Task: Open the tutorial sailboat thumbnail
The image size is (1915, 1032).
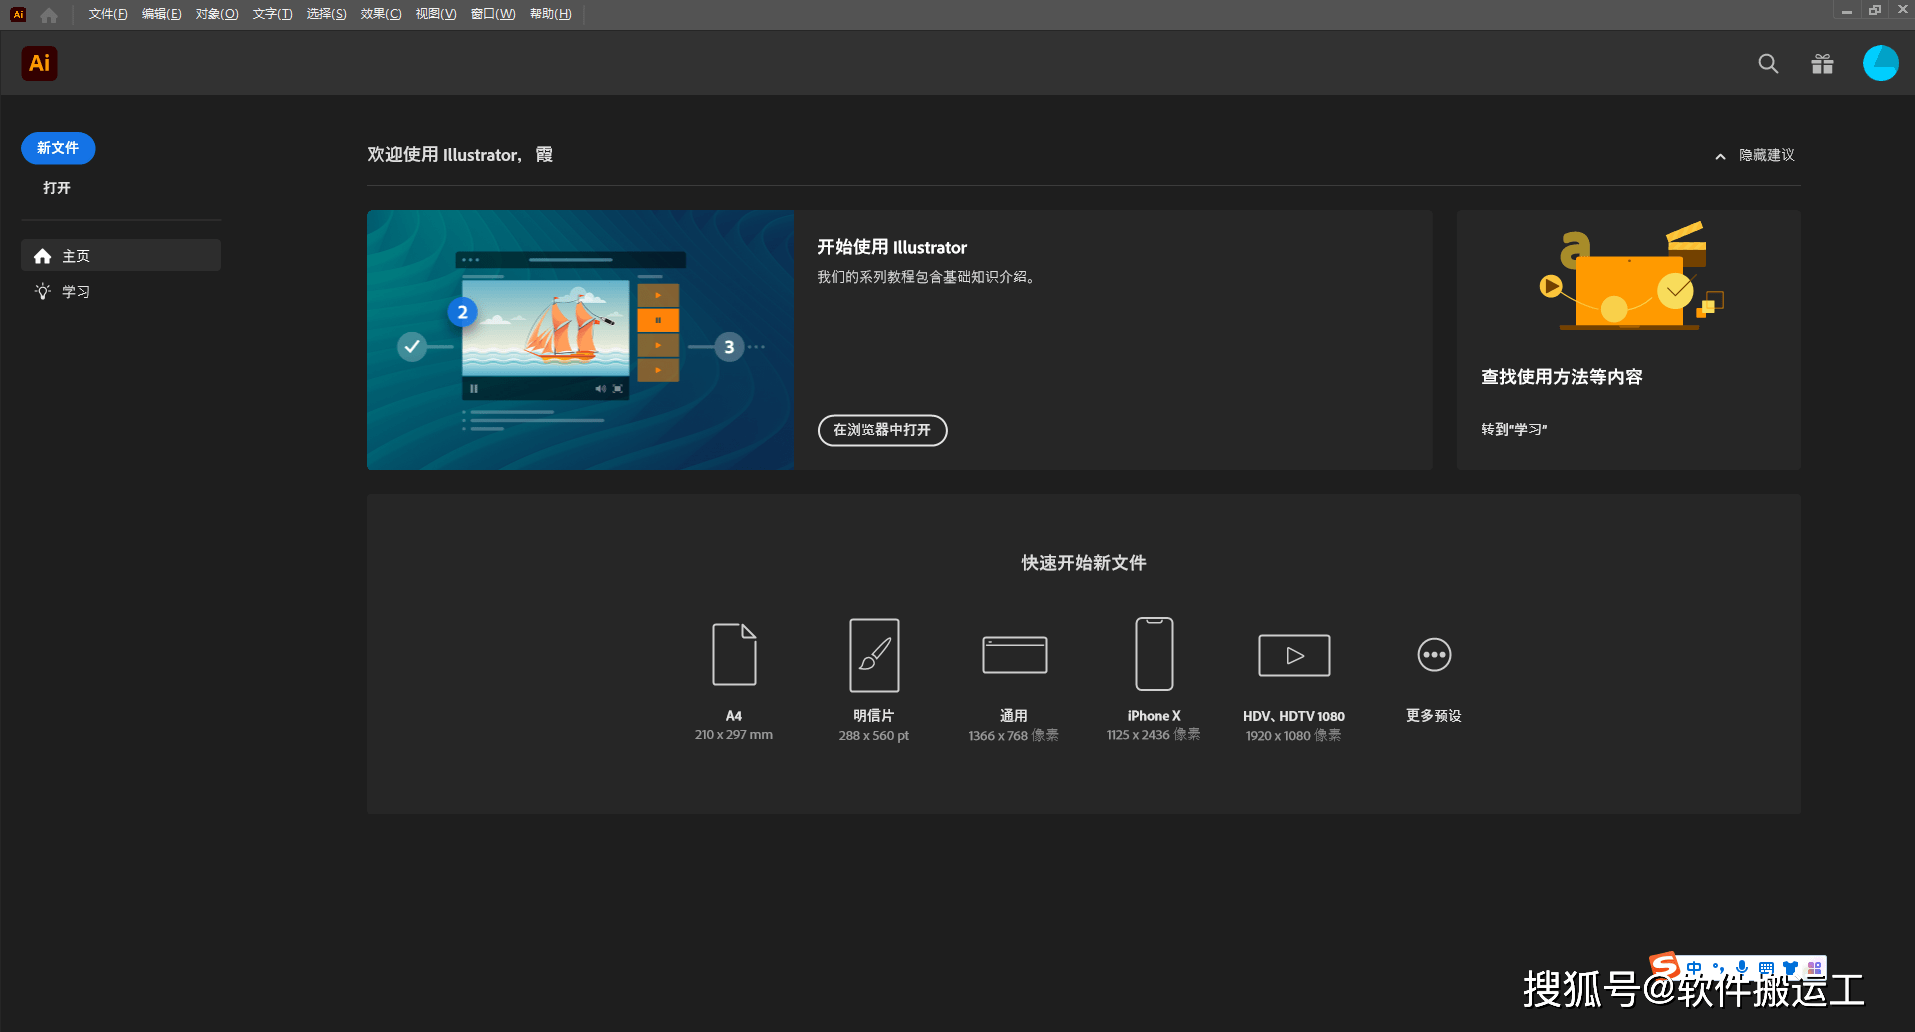Action: (x=580, y=340)
